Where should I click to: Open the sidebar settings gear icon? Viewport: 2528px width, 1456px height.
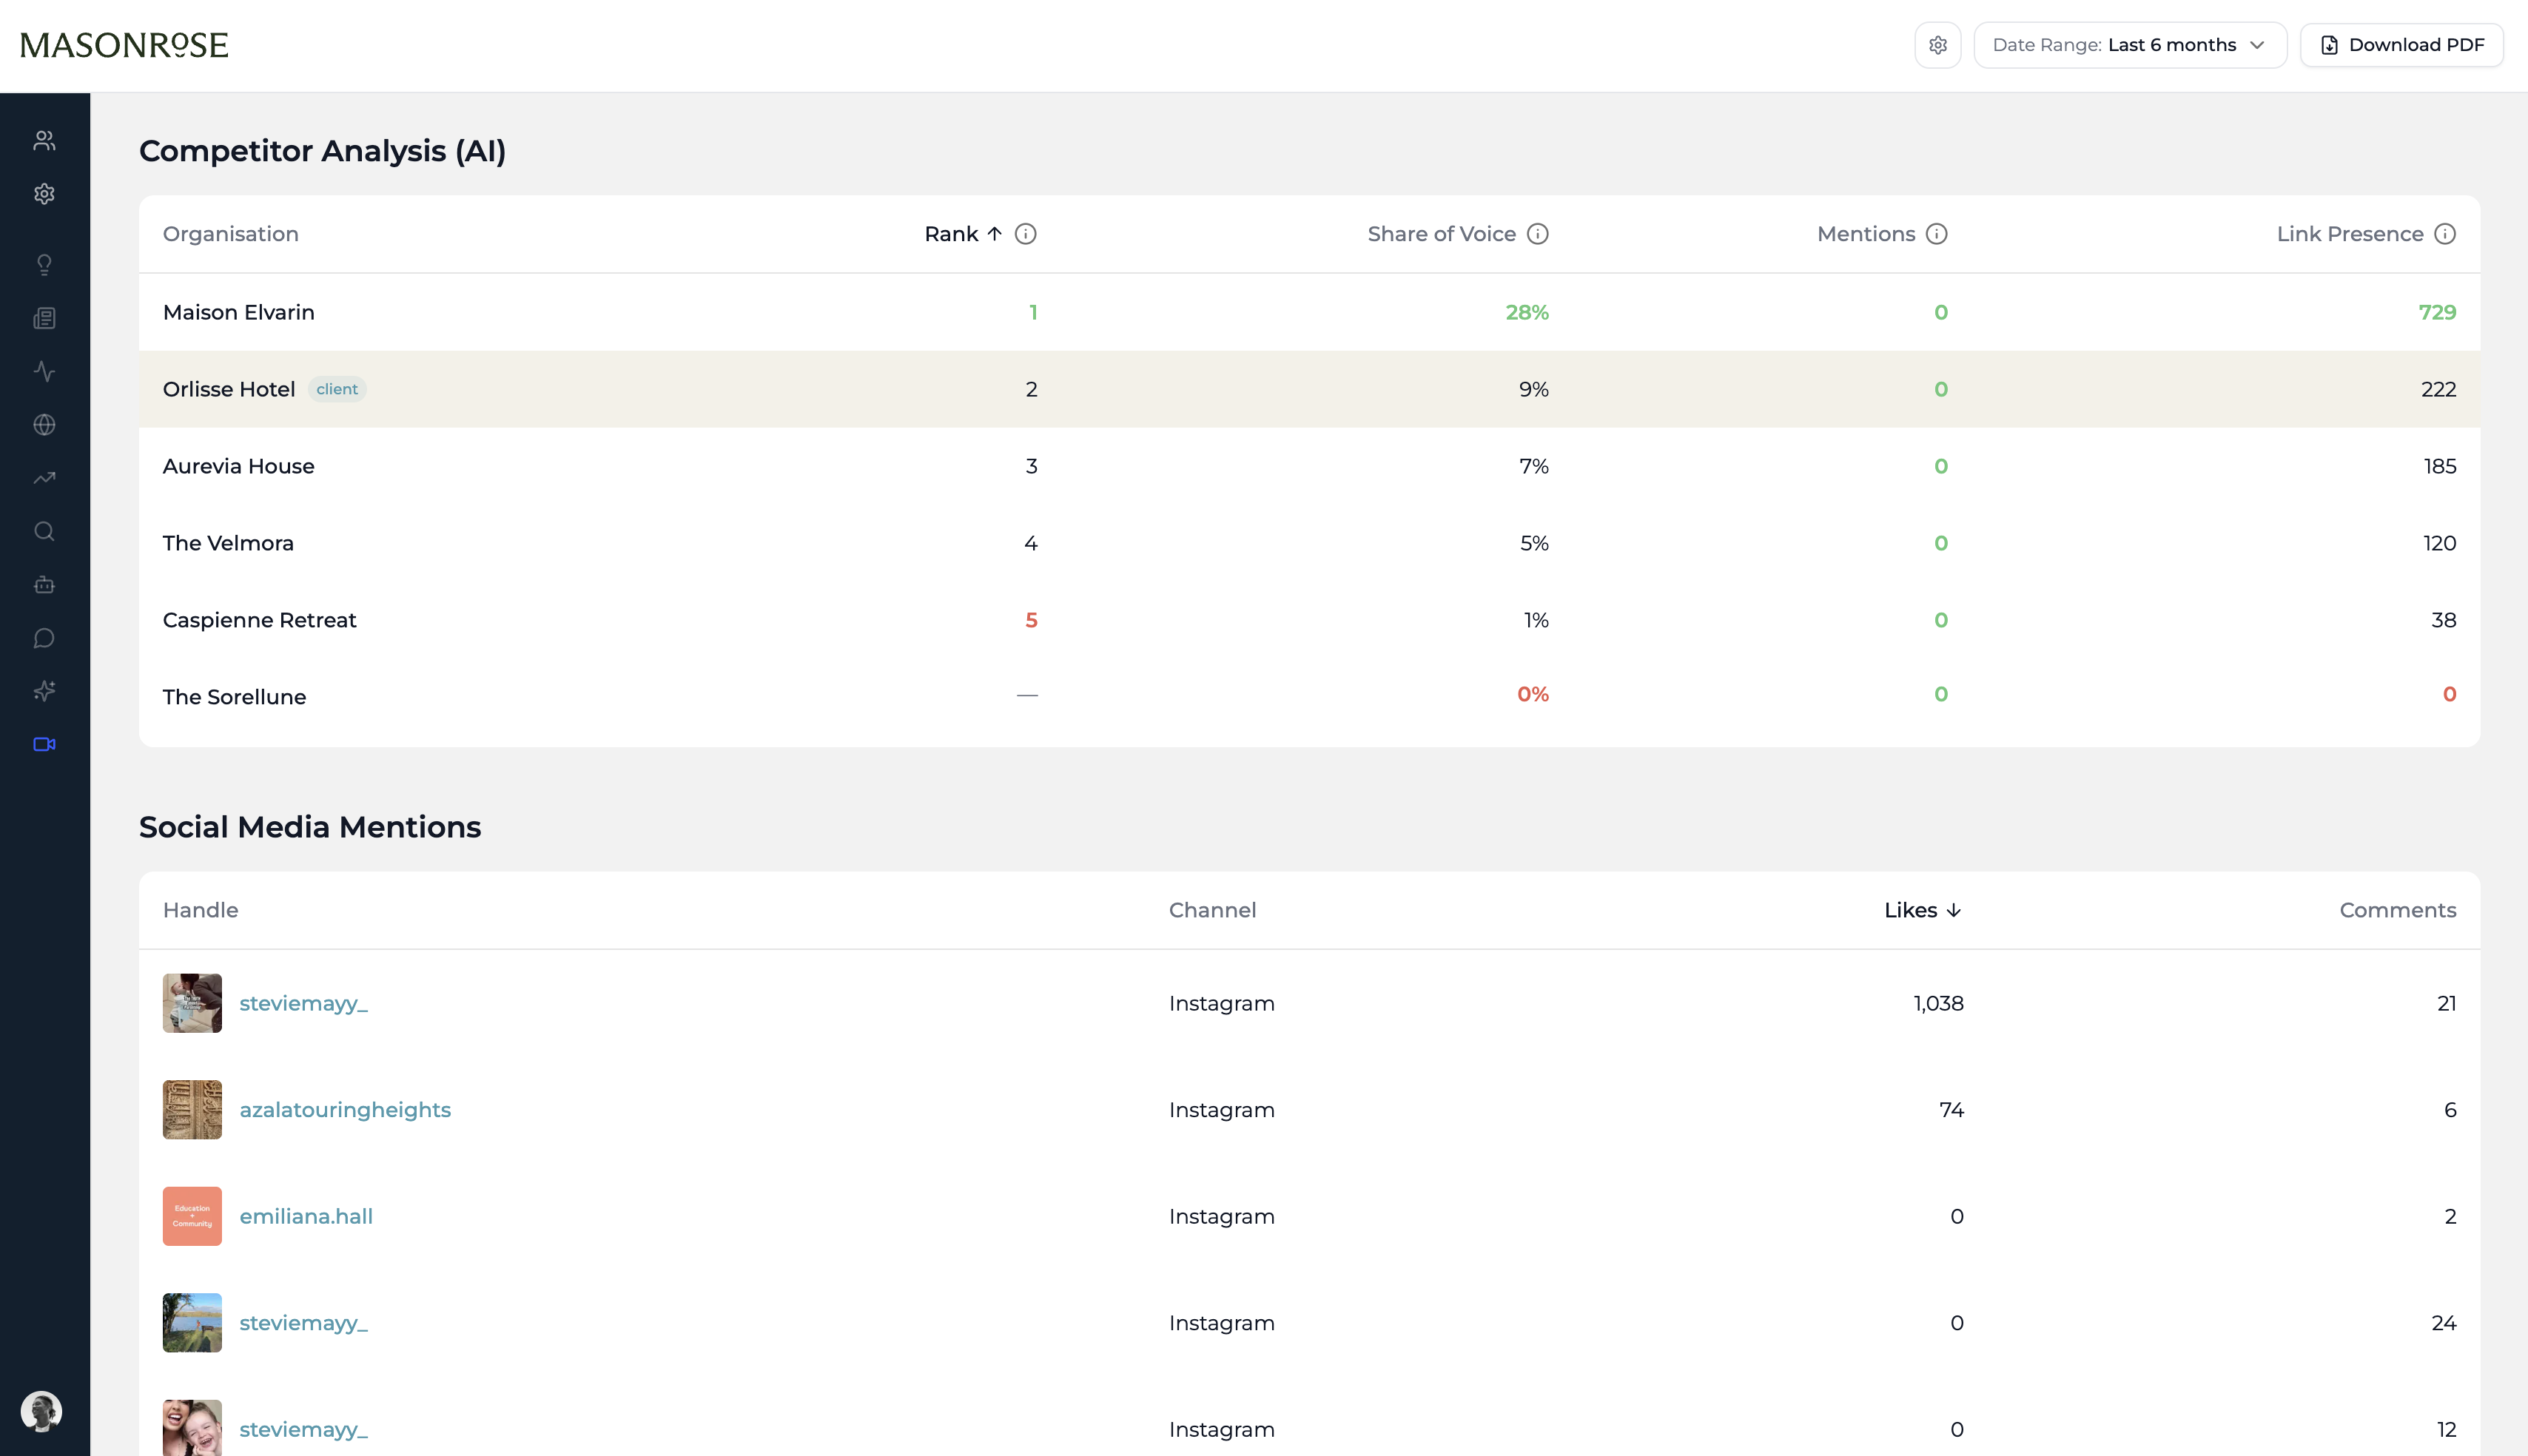click(x=44, y=194)
